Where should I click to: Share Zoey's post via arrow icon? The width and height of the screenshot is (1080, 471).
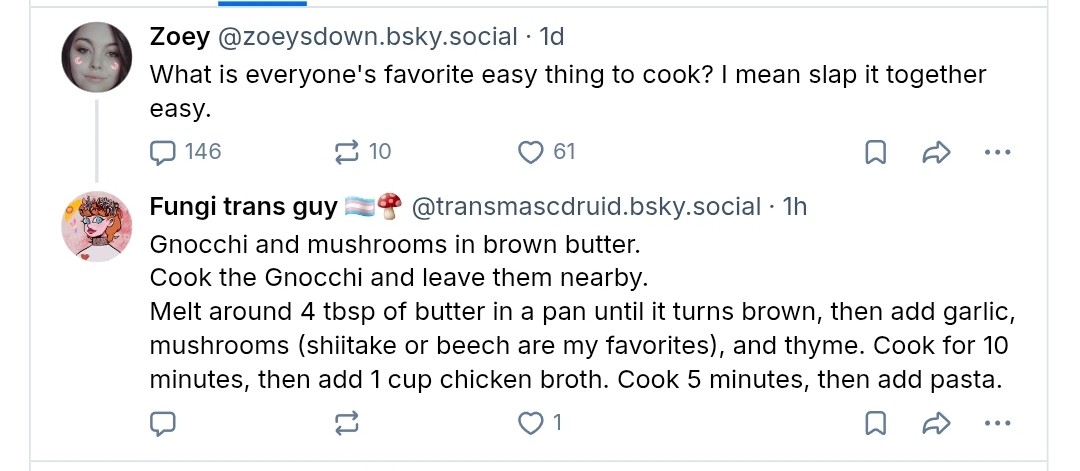click(x=936, y=153)
